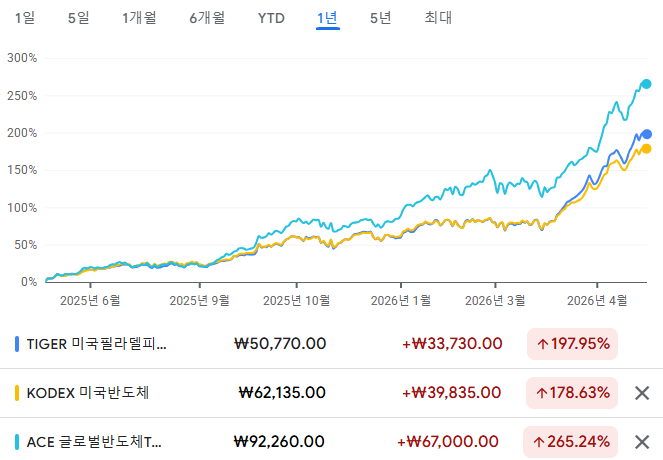The image size is (663, 460).
Task: Click cyan color marker beside ACE
Action: [17, 442]
